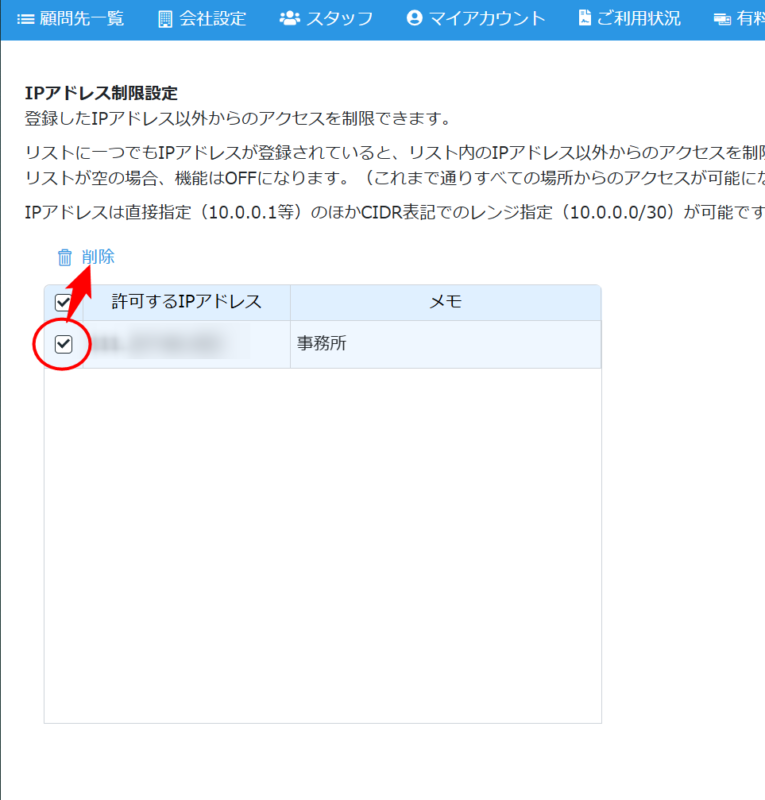Screen dimensions: 765x800
Task: Click the trash can icon
Action: [x=65, y=257]
